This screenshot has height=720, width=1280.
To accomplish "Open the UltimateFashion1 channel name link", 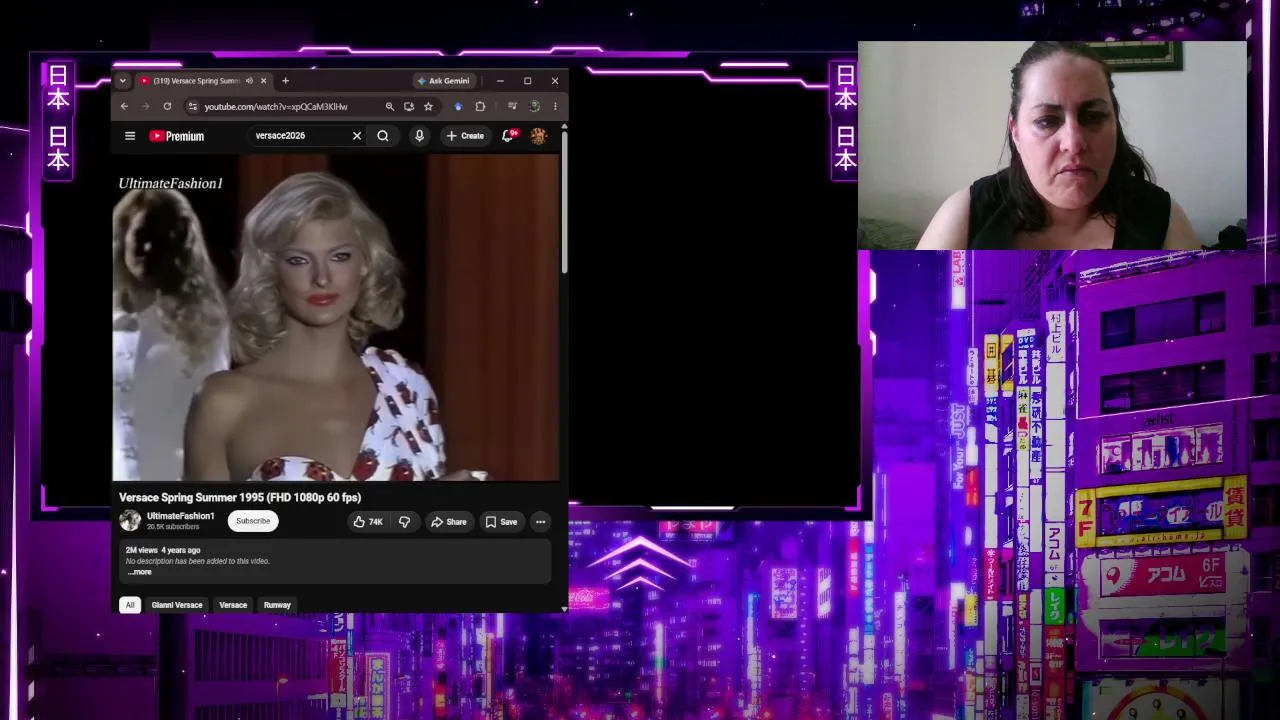I will 181,516.
